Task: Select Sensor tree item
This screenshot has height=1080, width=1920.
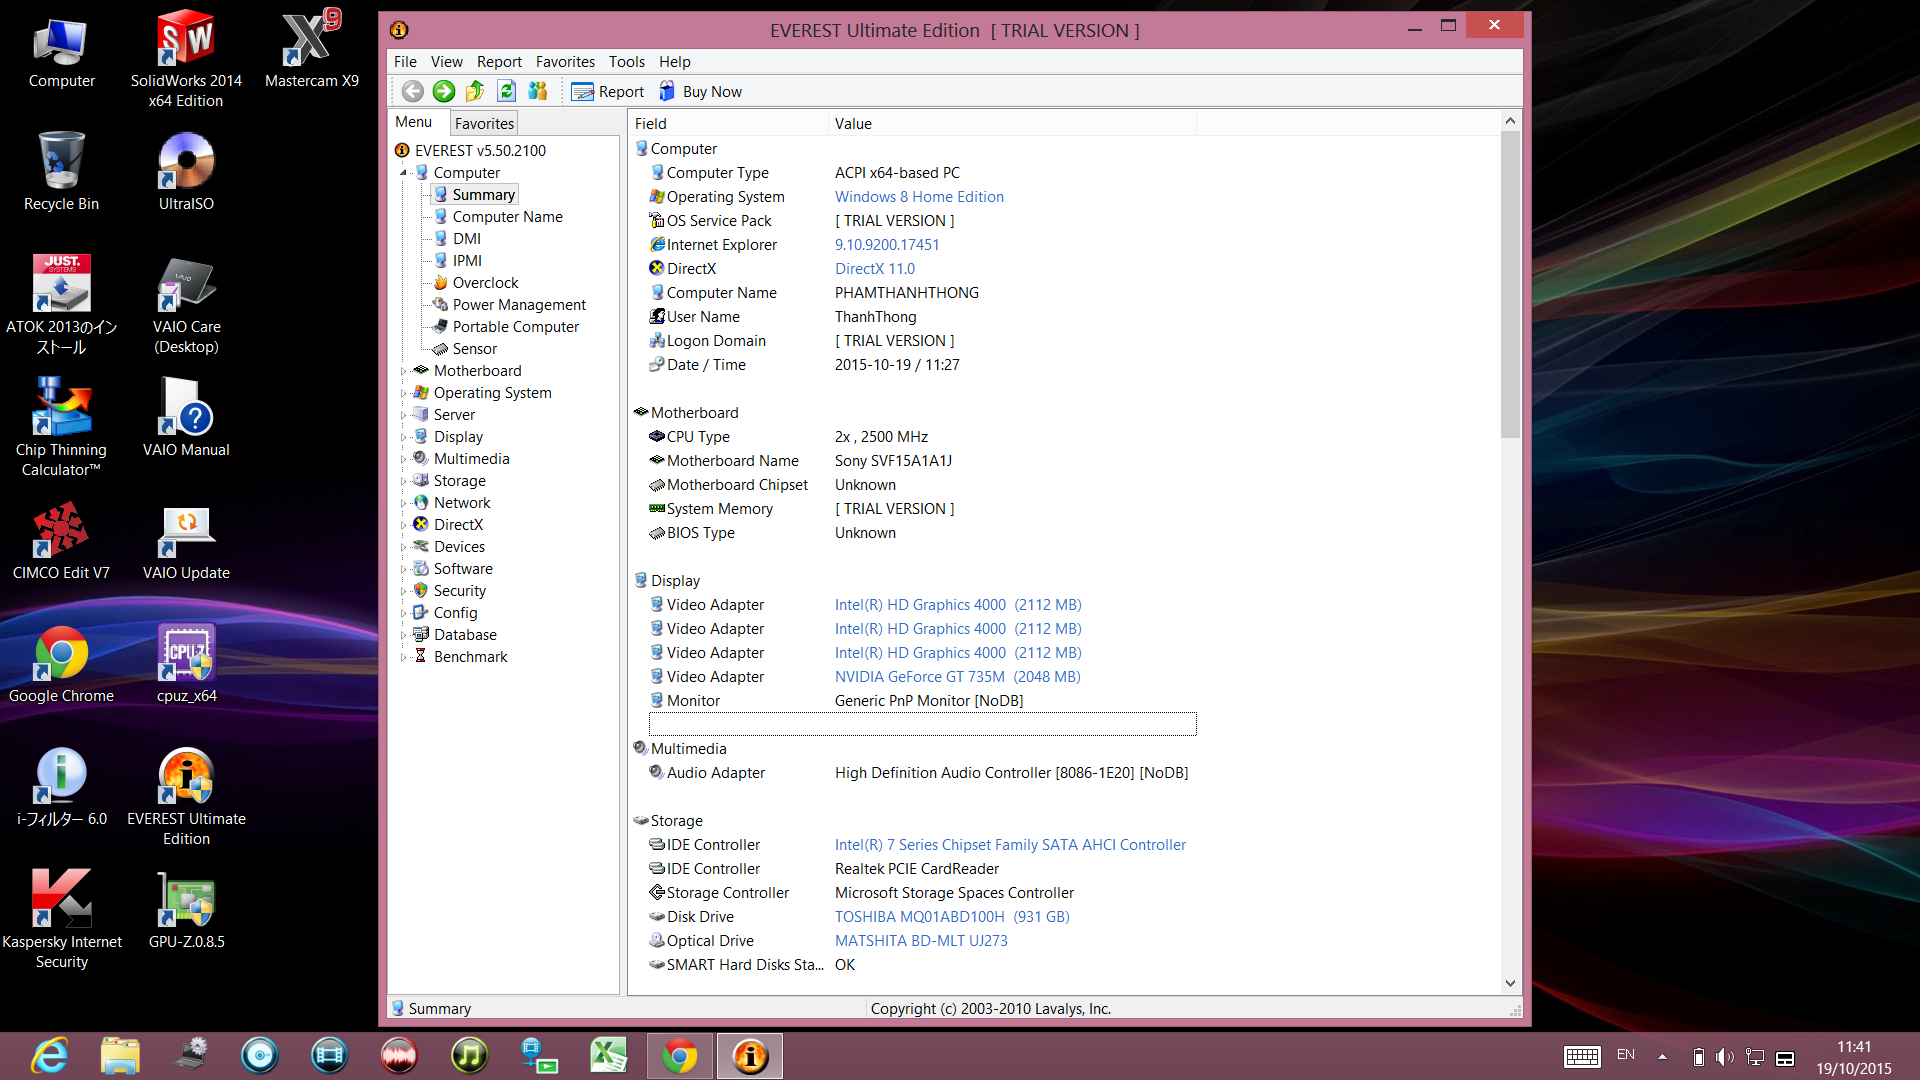Action: pyautogui.click(x=474, y=349)
